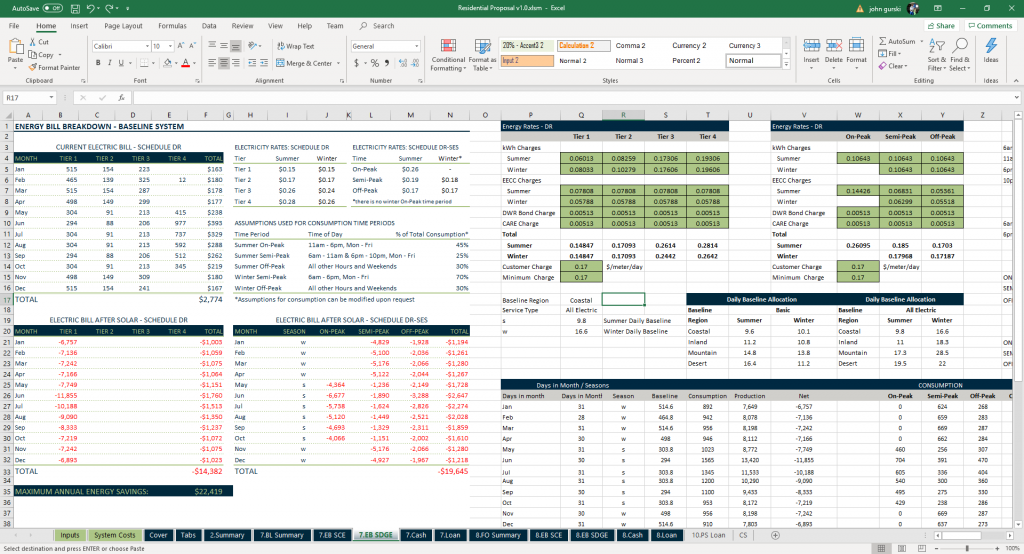Screen dimensions: 1024x554
Task: Apply bold formatting to the cell
Action: click(98, 63)
